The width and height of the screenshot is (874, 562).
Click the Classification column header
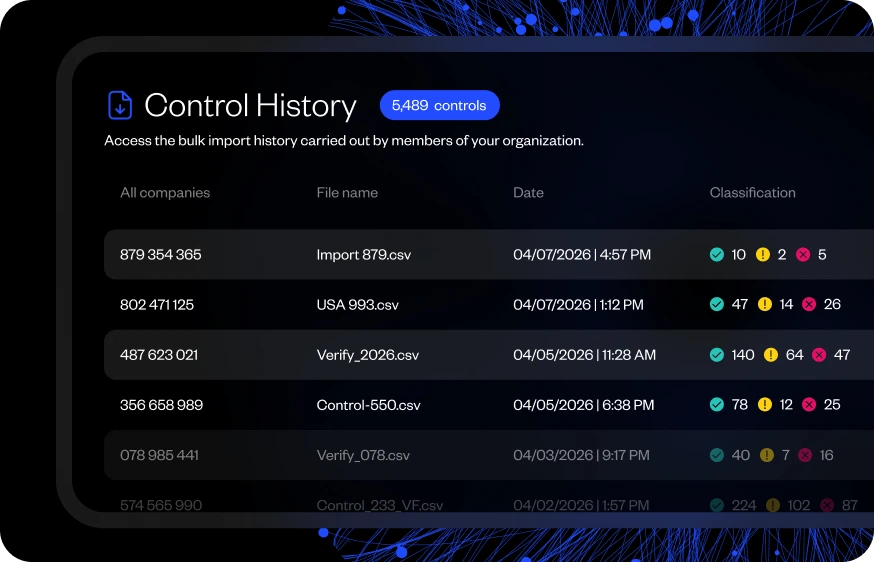pos(752,193)
